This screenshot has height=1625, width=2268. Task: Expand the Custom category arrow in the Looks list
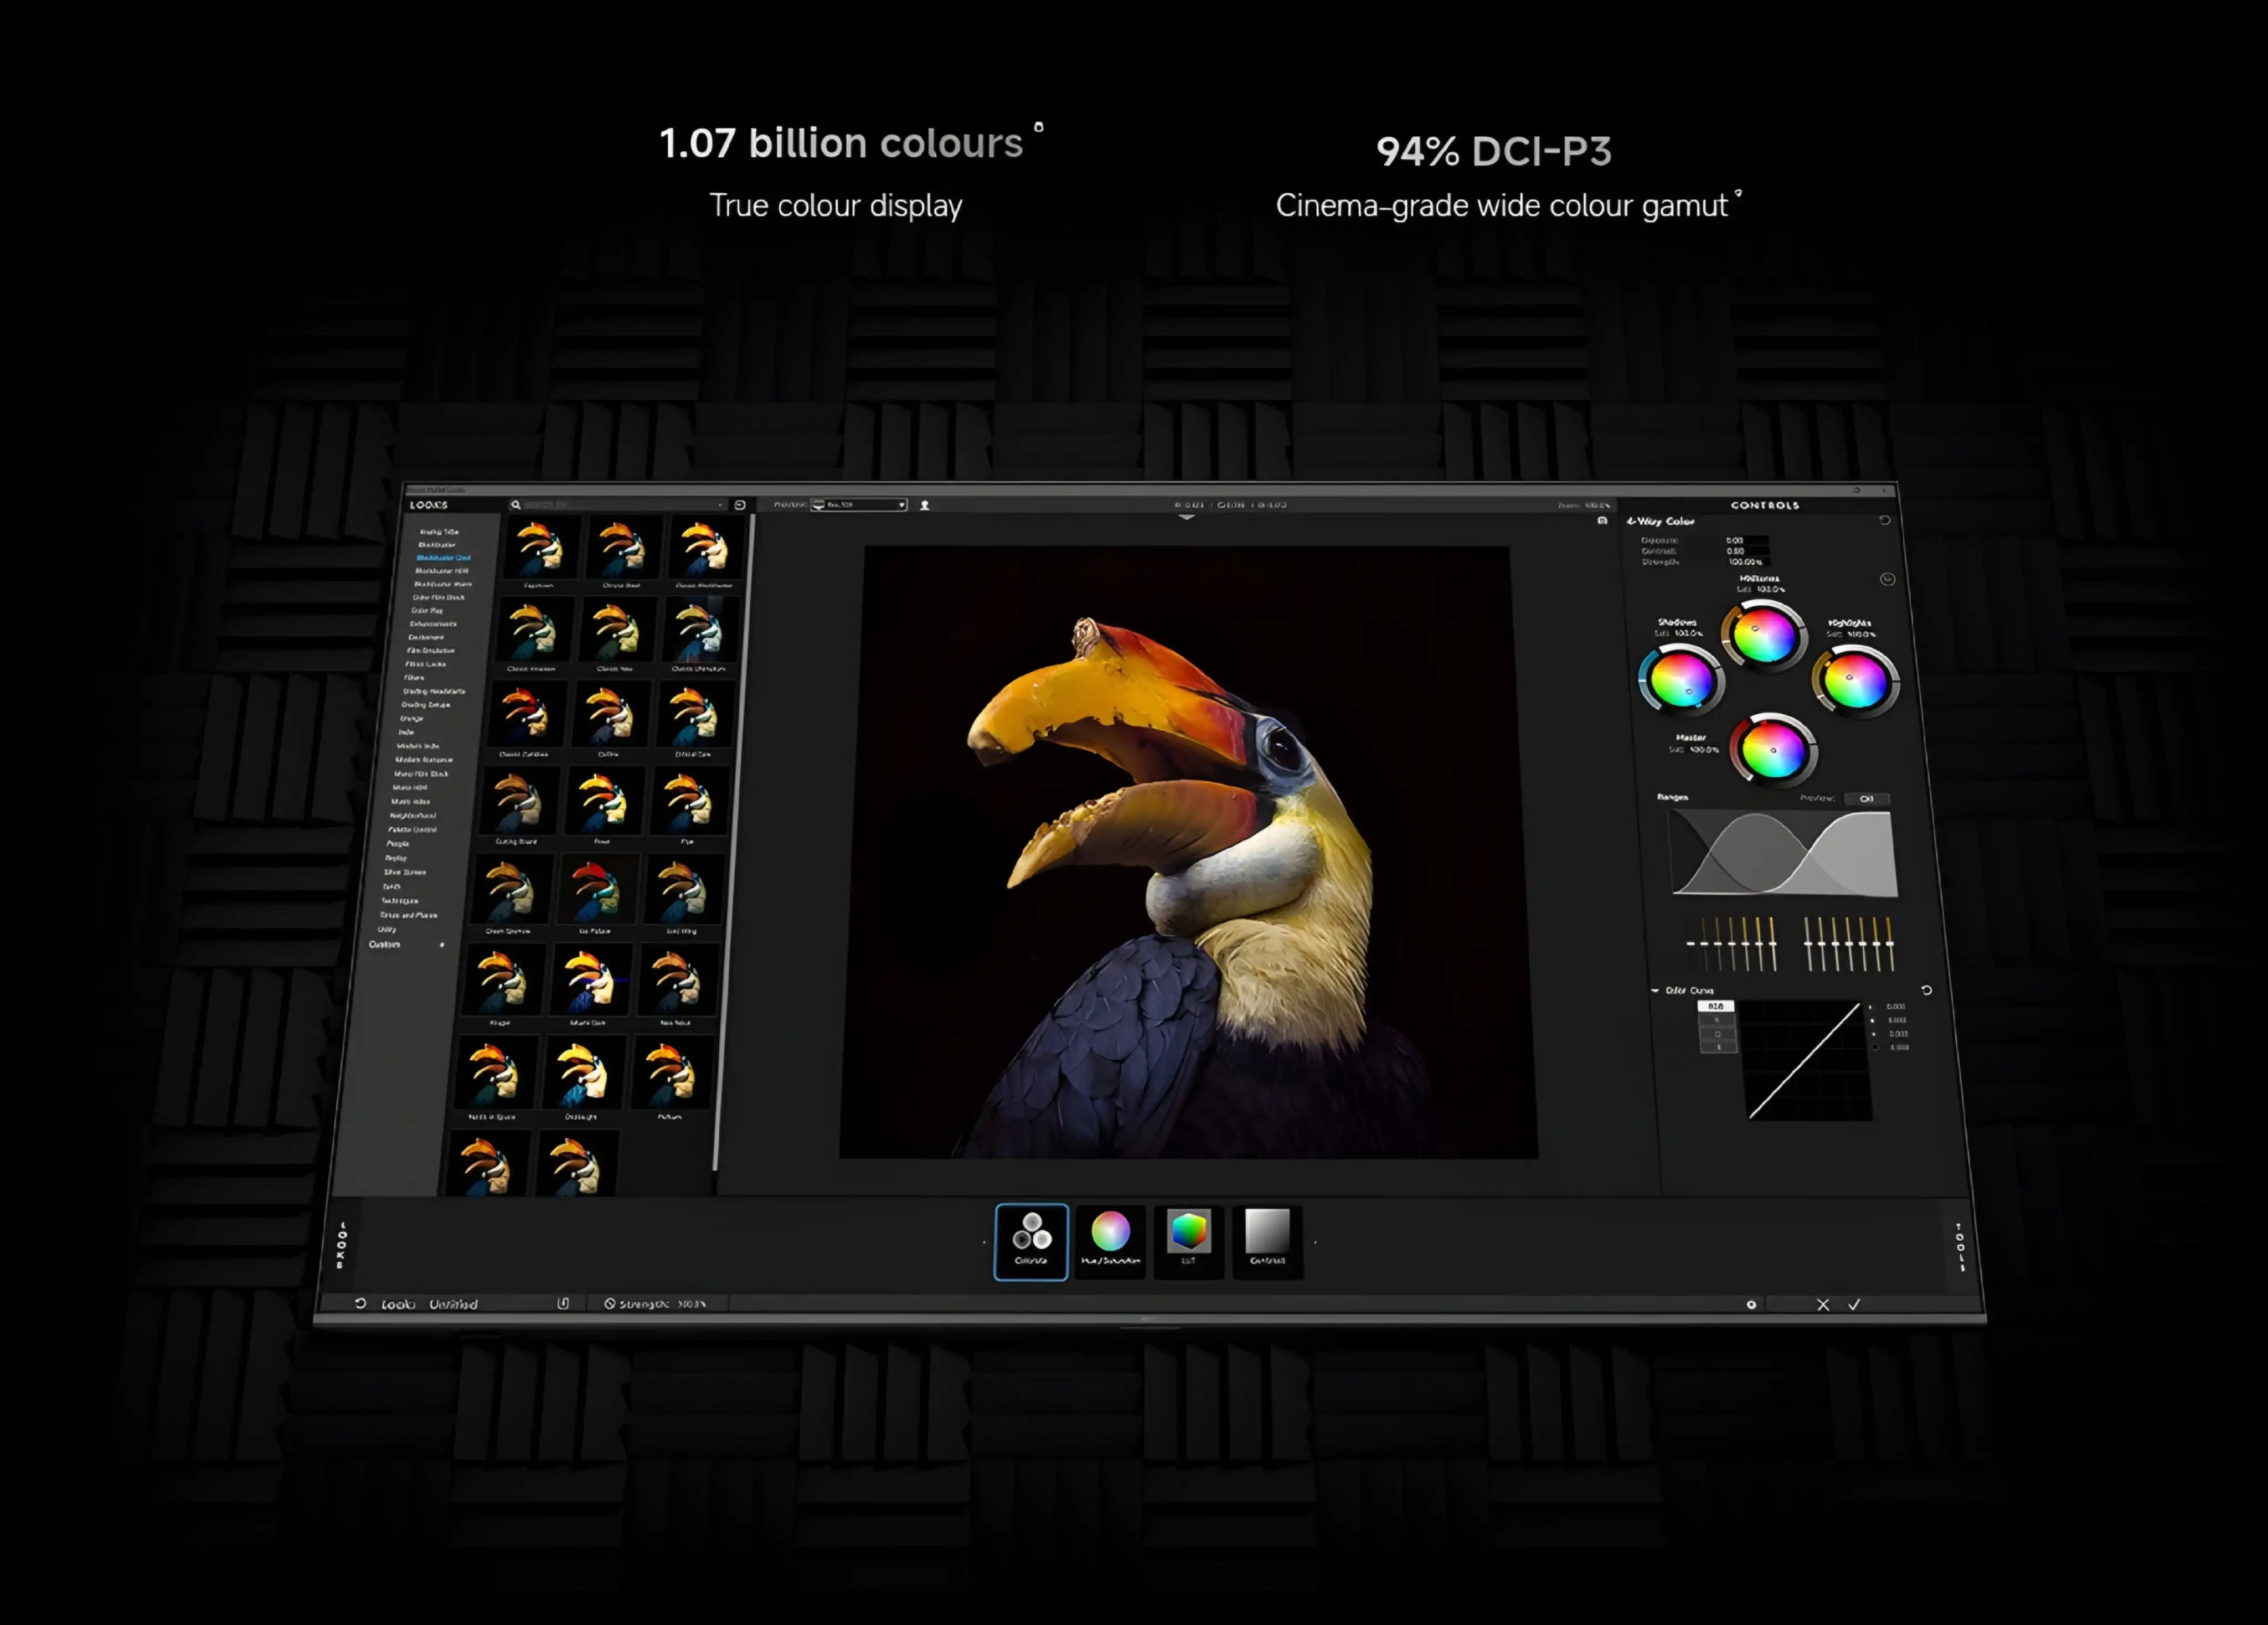(x=442, y=945)
